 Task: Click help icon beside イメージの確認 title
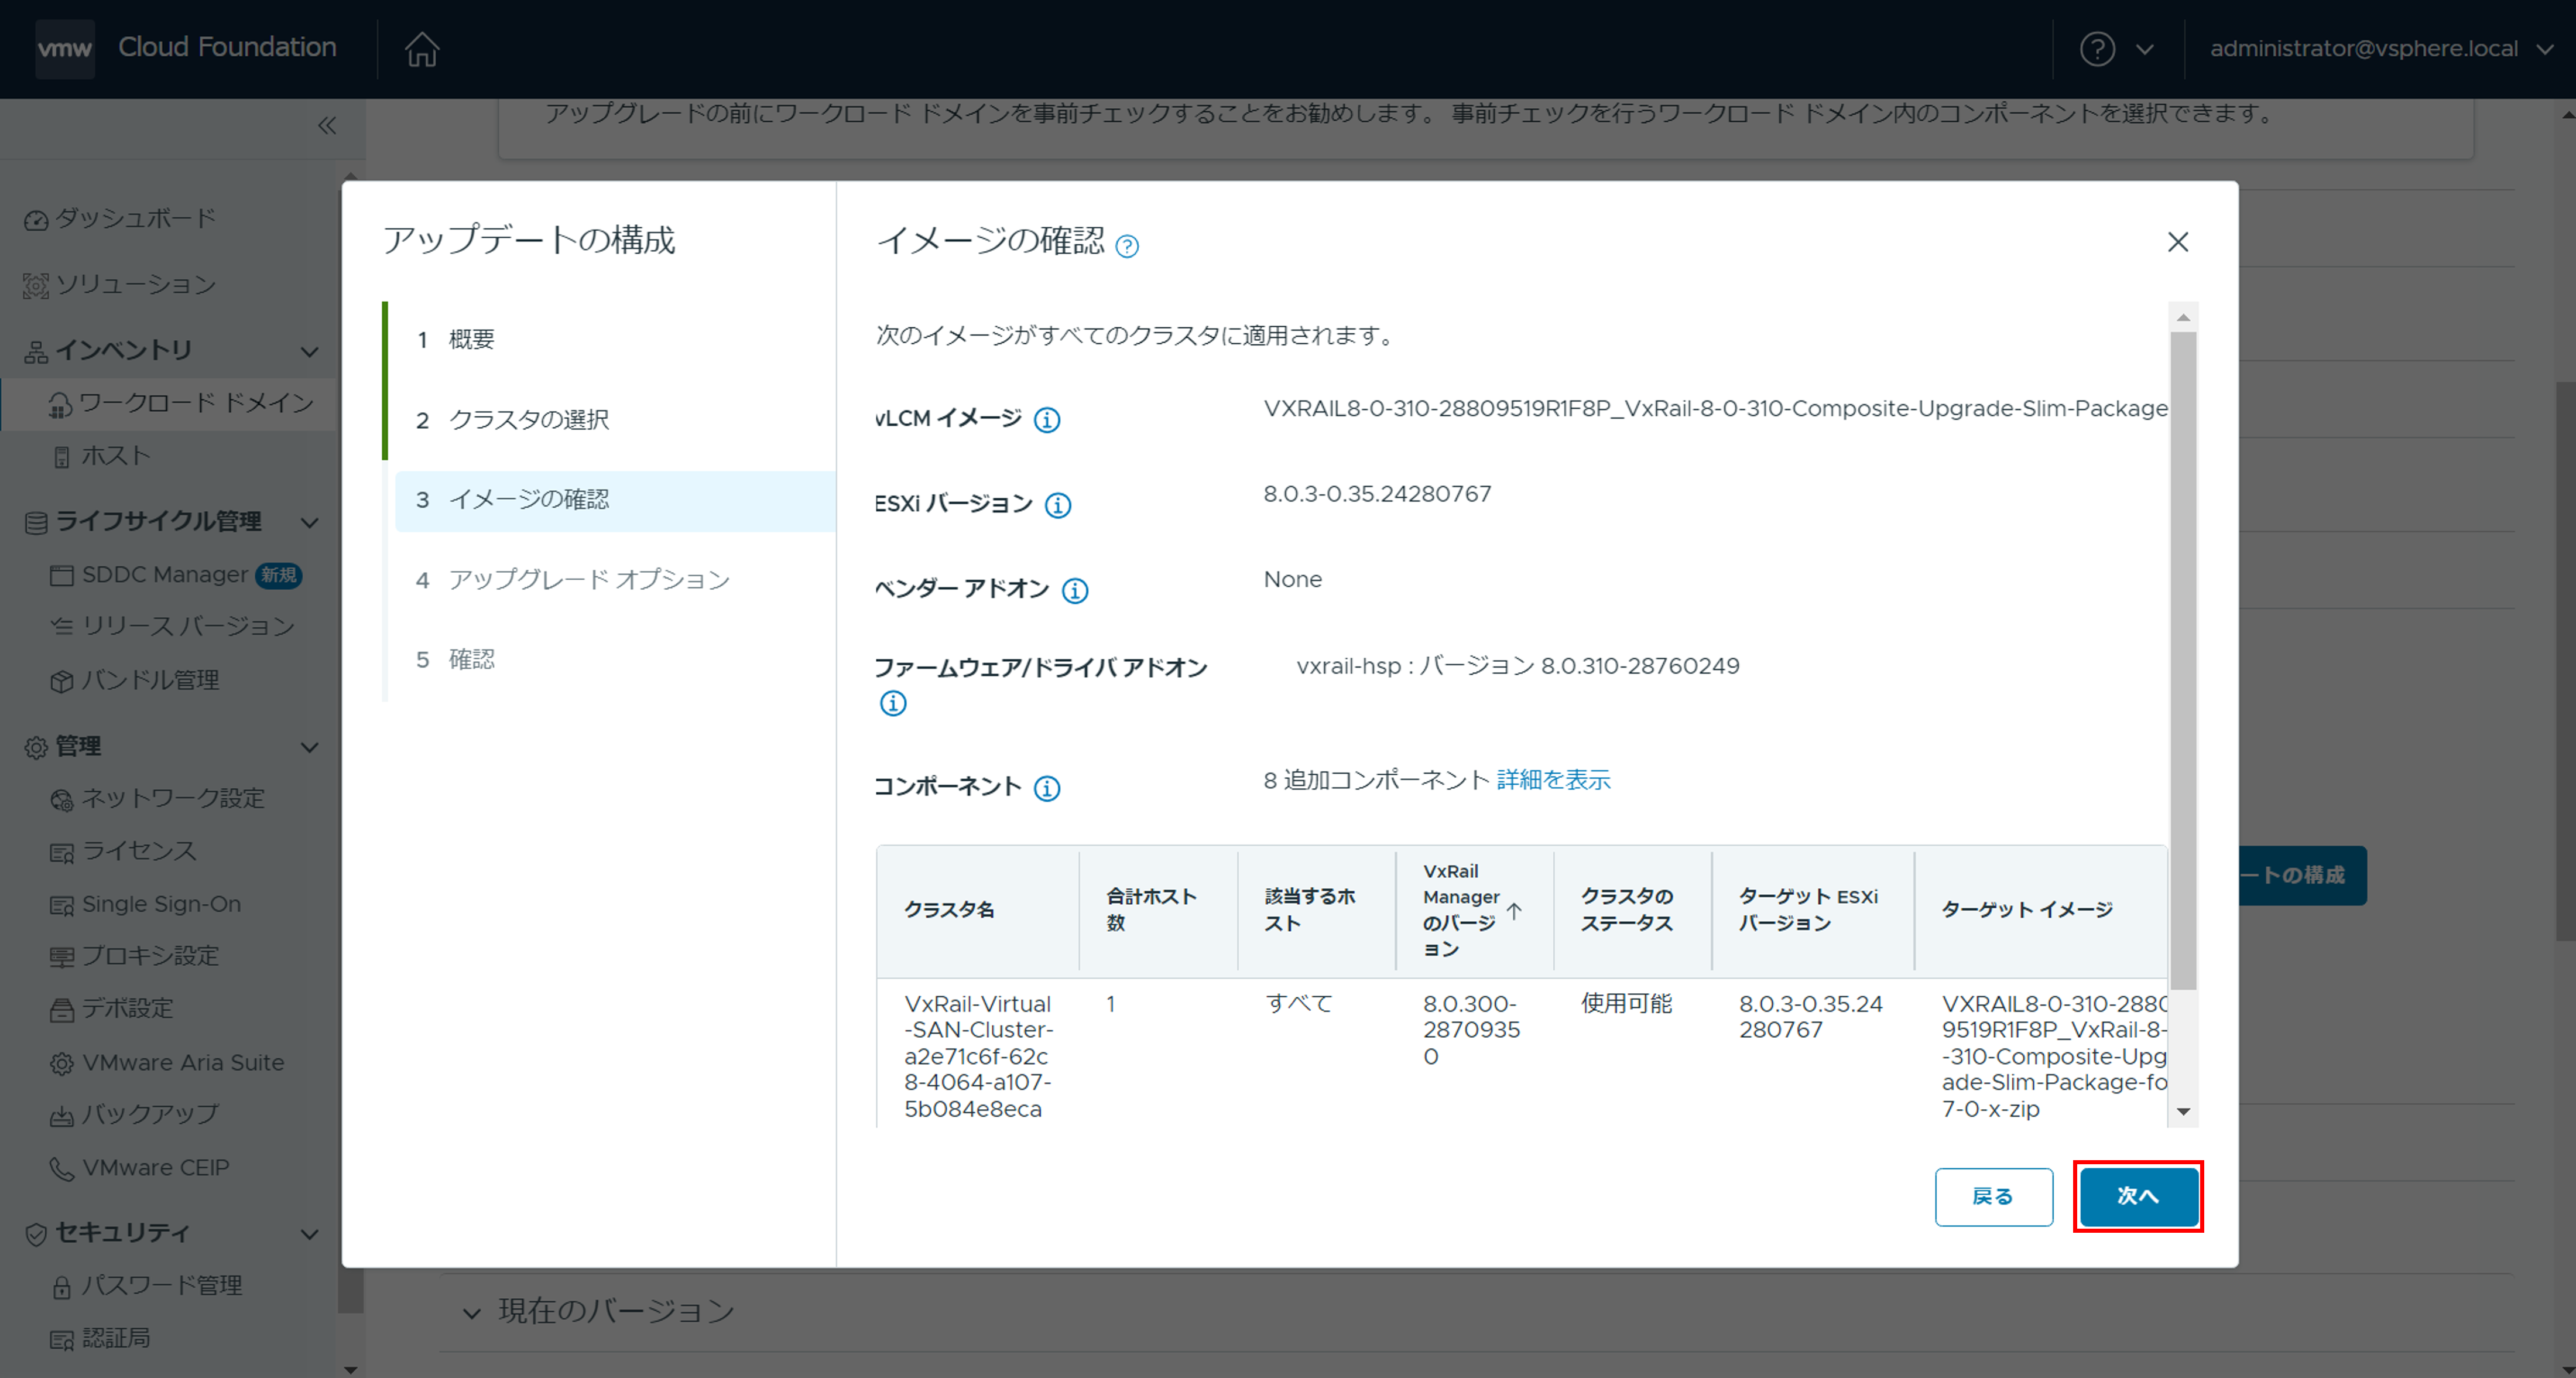pos(1127,246)
